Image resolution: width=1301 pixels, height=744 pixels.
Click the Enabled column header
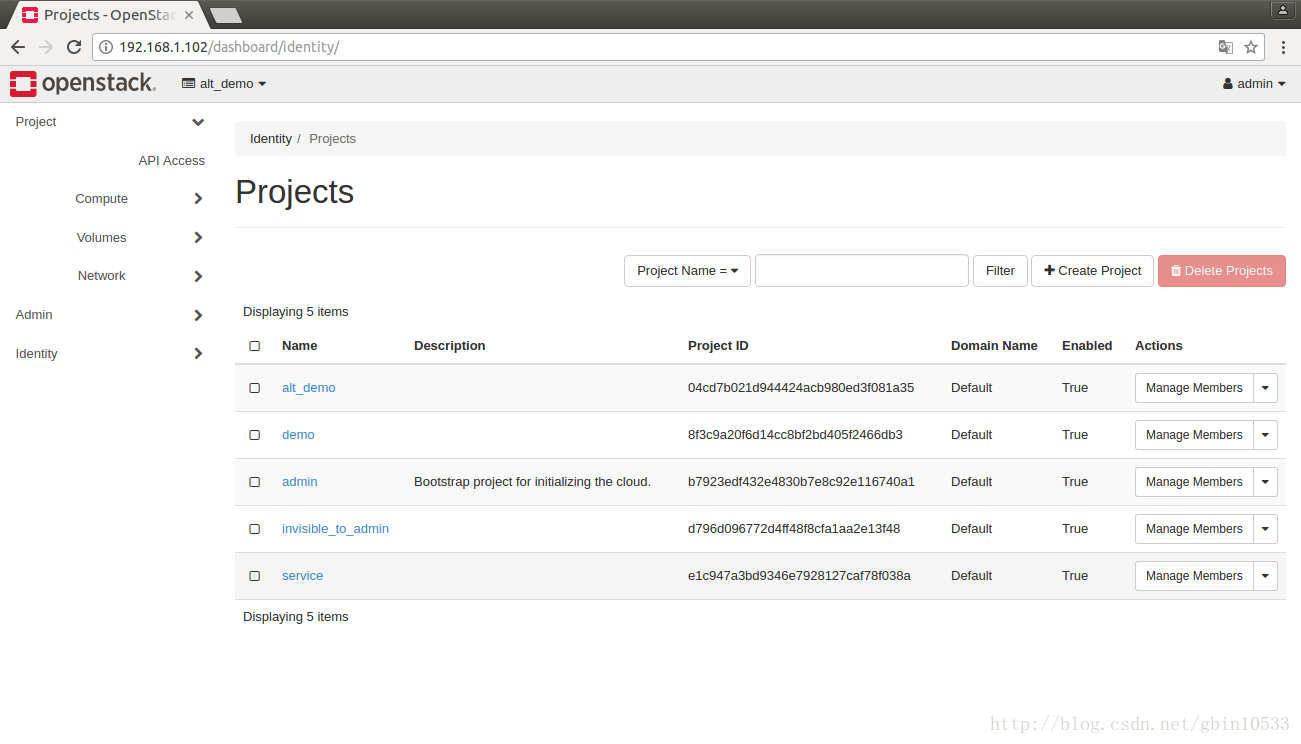(x=1087, y=346)
